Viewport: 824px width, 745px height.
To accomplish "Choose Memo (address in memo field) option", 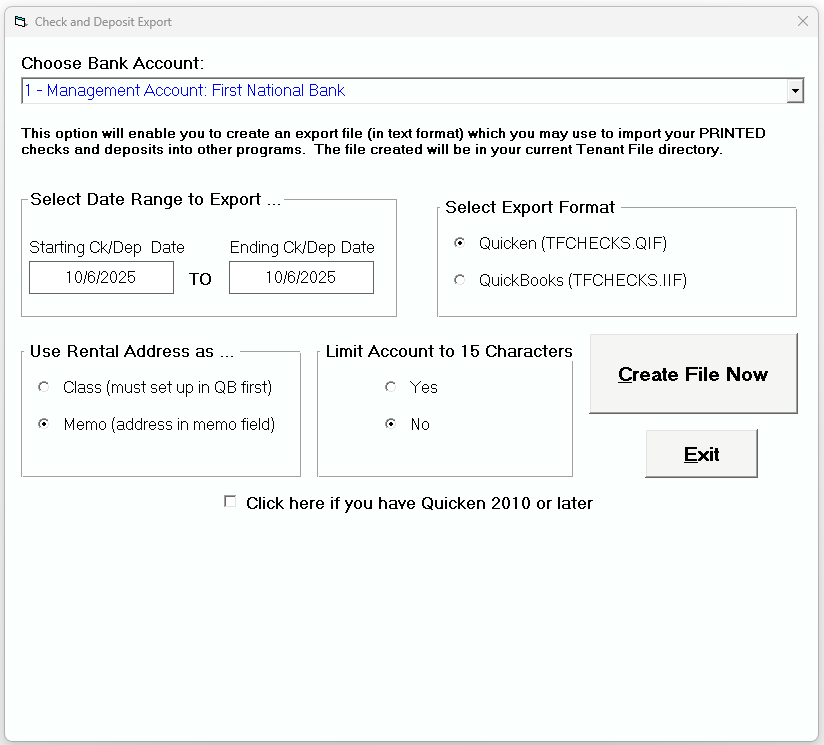I will click(x=42, y=423).
